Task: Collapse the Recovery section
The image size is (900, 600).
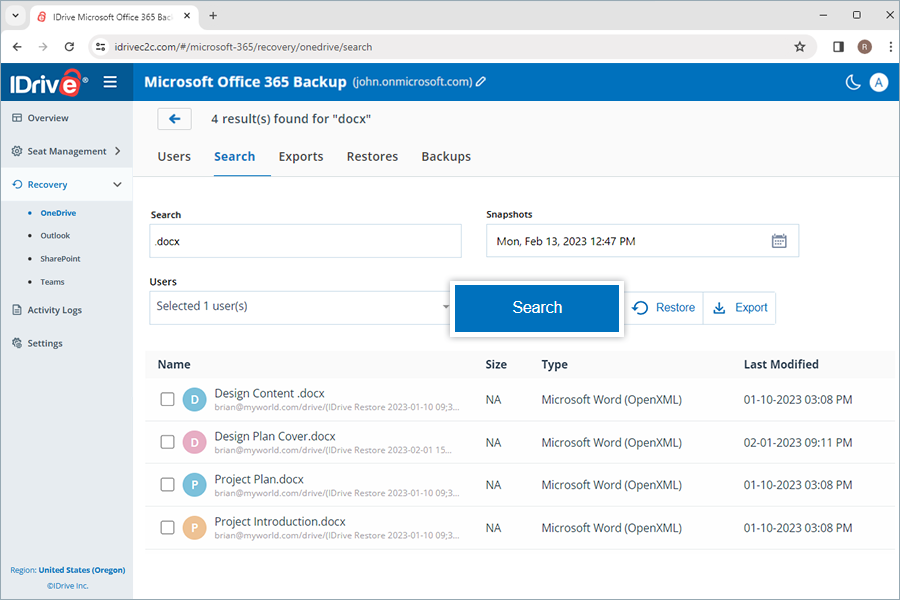Action: click(67, 184)
